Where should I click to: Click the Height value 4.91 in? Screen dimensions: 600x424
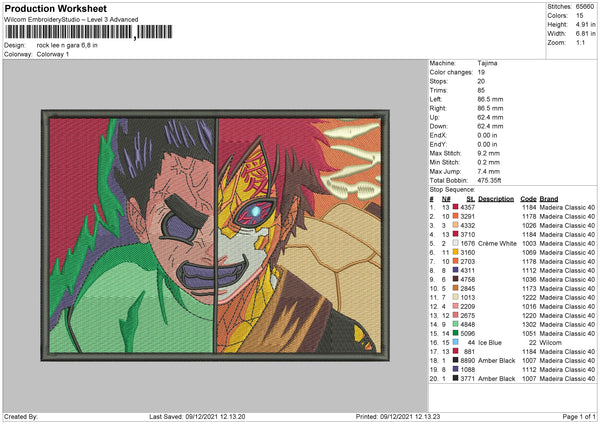click(x=585, y=24)
